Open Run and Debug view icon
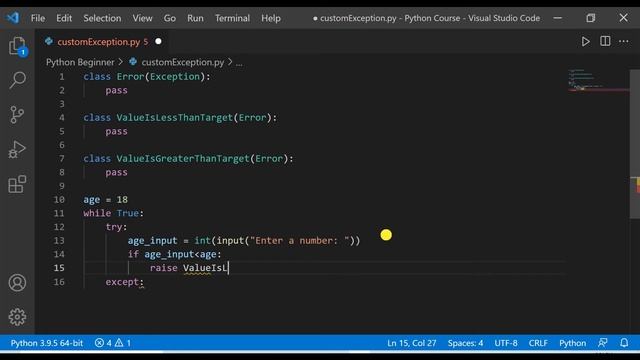The width and height of the screenshot is (640, 360). click(x=17, y=149)
